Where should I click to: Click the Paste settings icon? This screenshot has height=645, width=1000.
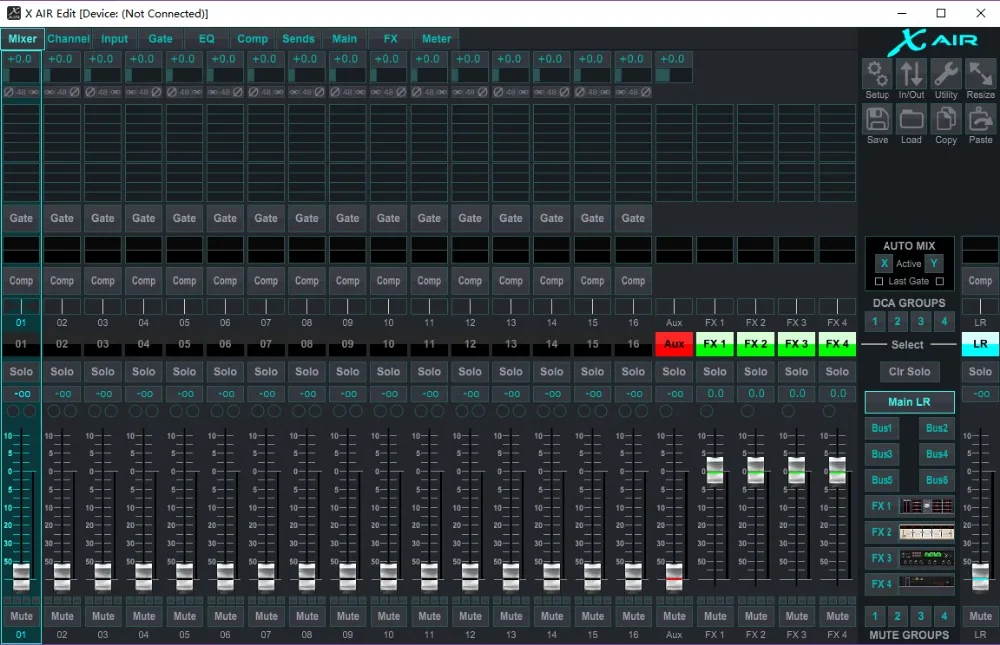[x=980, y=119]
